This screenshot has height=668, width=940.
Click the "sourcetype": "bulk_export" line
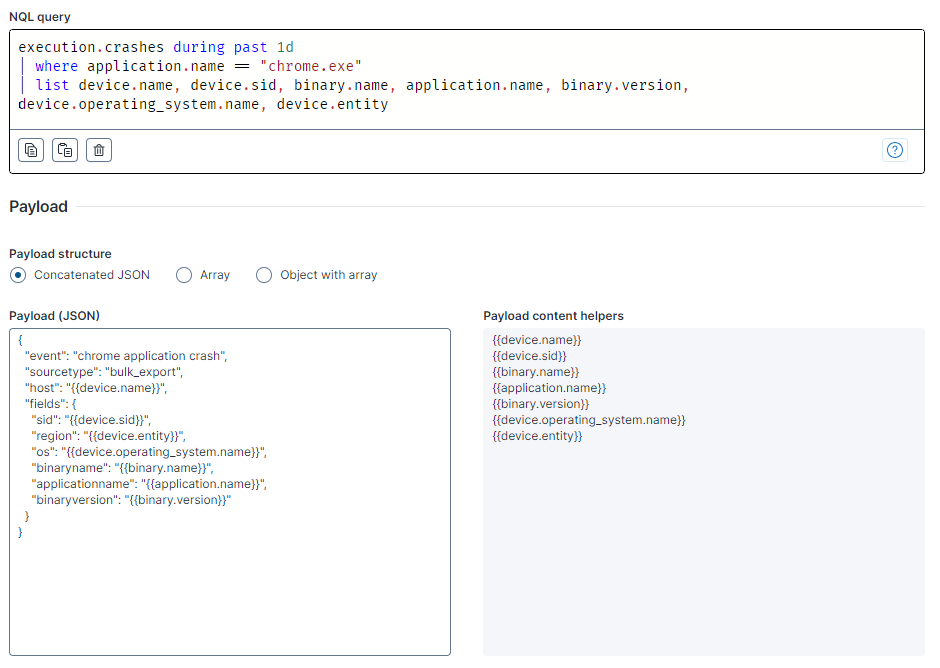tap(104, 372)
